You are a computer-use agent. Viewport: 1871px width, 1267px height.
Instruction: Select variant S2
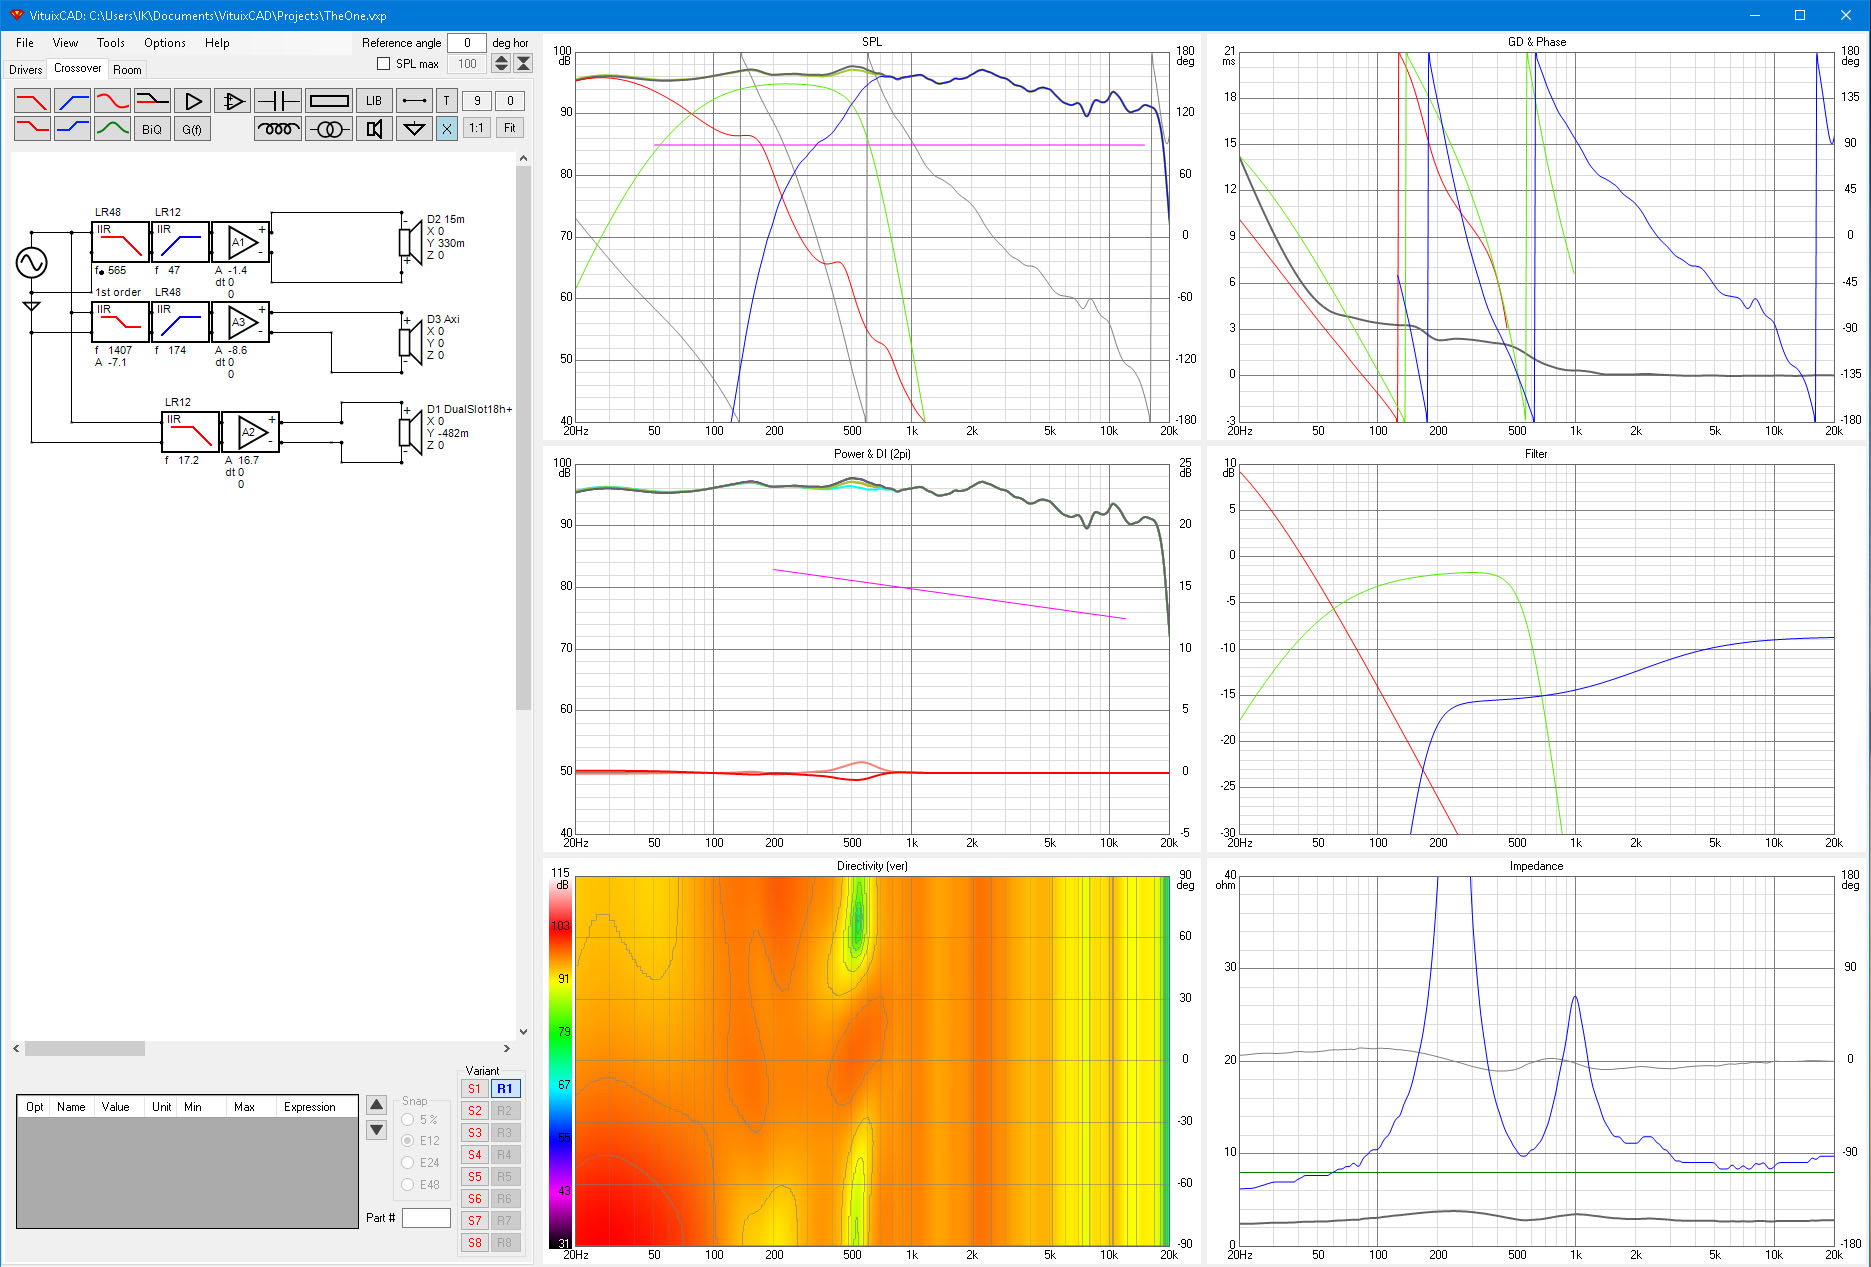(475, 1111)
